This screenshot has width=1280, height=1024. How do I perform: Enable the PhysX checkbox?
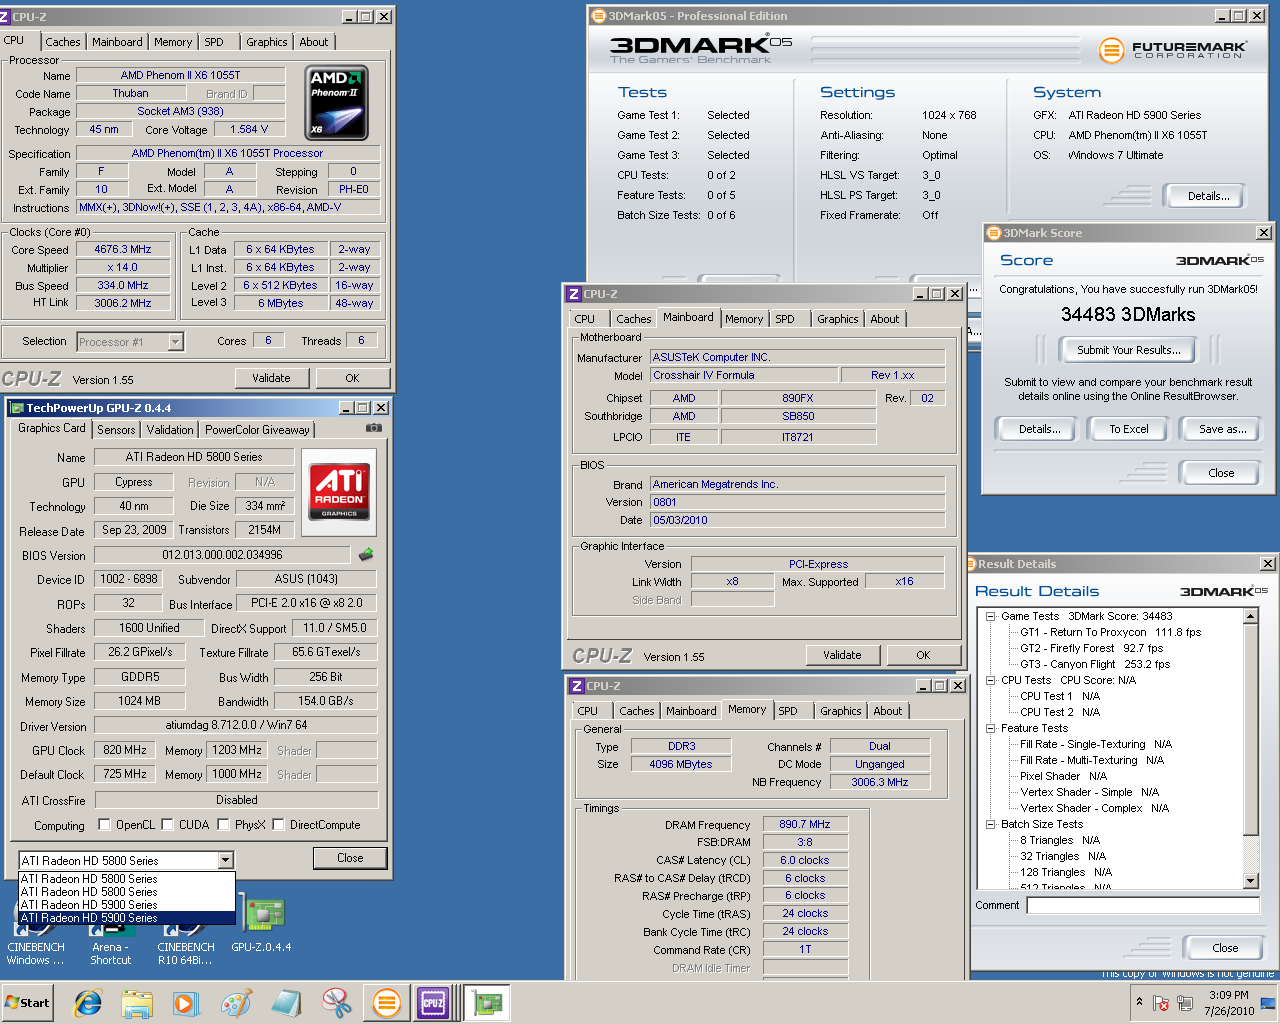223,825
